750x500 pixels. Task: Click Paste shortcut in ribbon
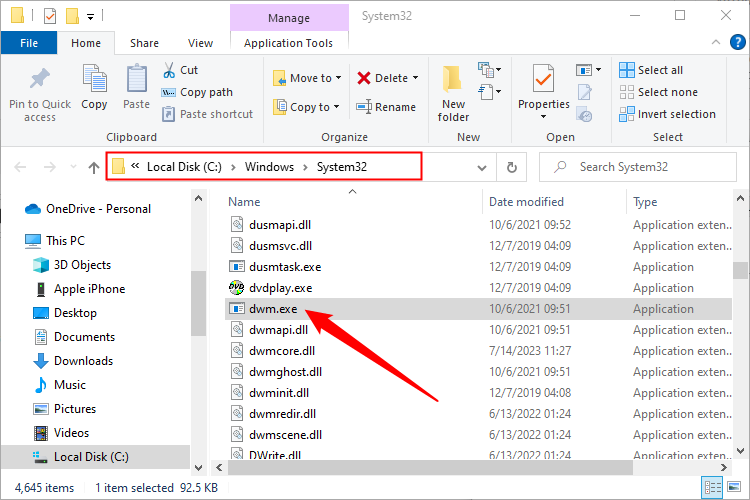click(x=207, y=114)
